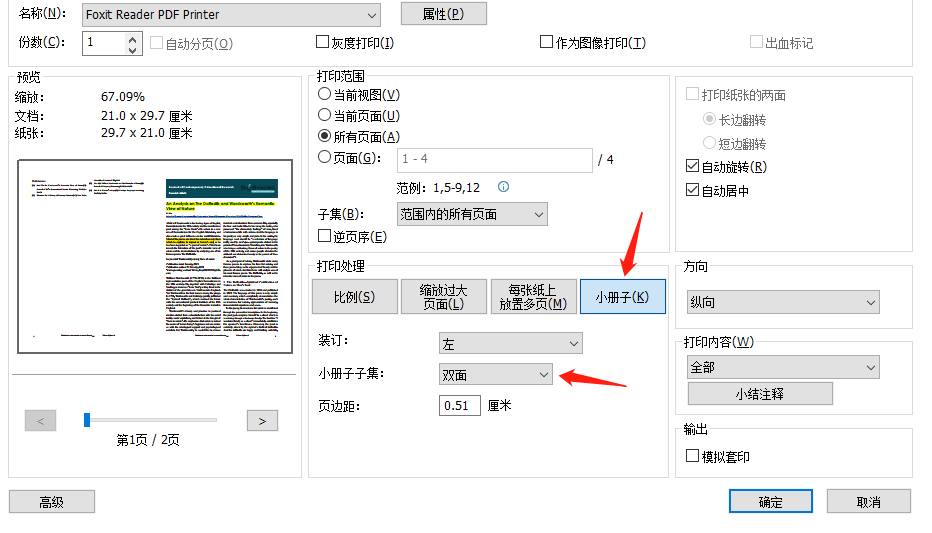Go to next preview page arrow

[262, 421]
